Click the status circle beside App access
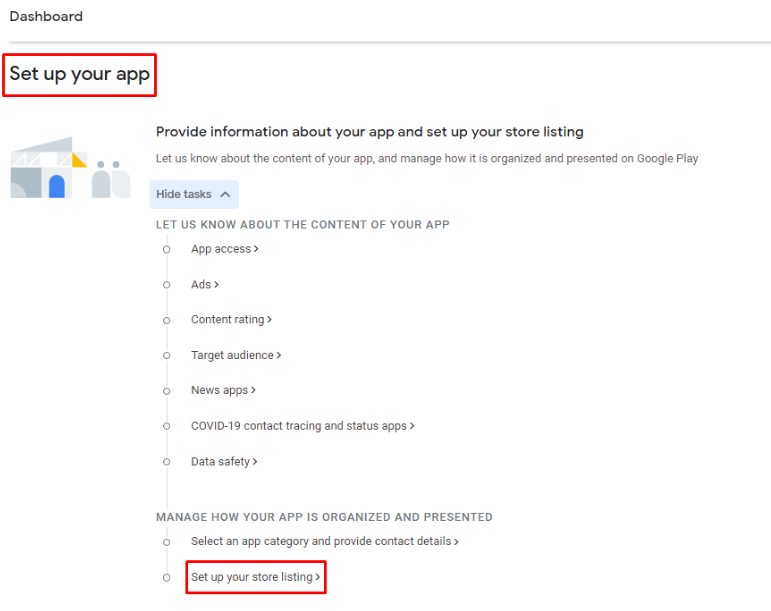The image size is (771, 611). [167, 250]
